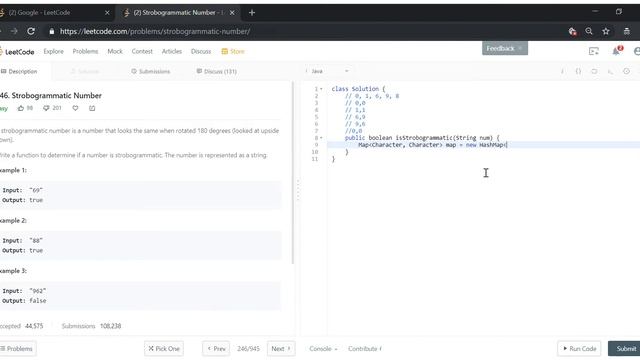Click the extension icon left of zoom magnifier

572,31
